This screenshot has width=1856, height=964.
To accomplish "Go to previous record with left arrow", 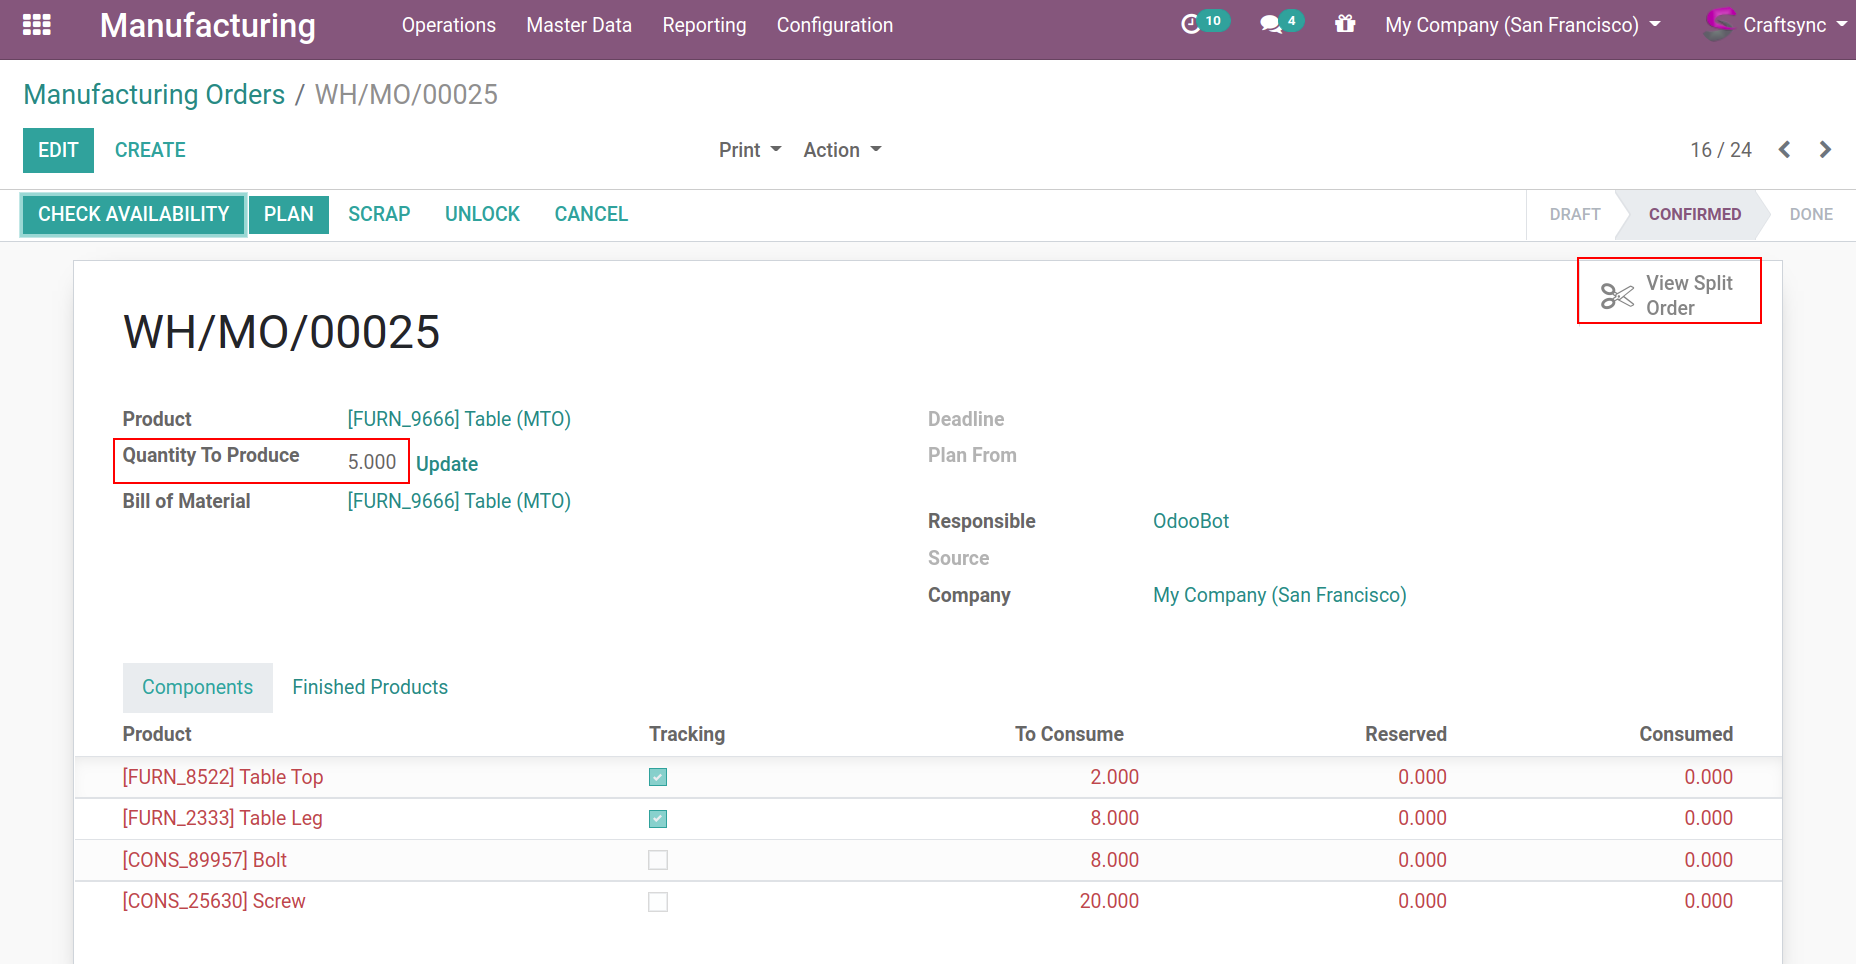I will click(x=1784, y=150).
